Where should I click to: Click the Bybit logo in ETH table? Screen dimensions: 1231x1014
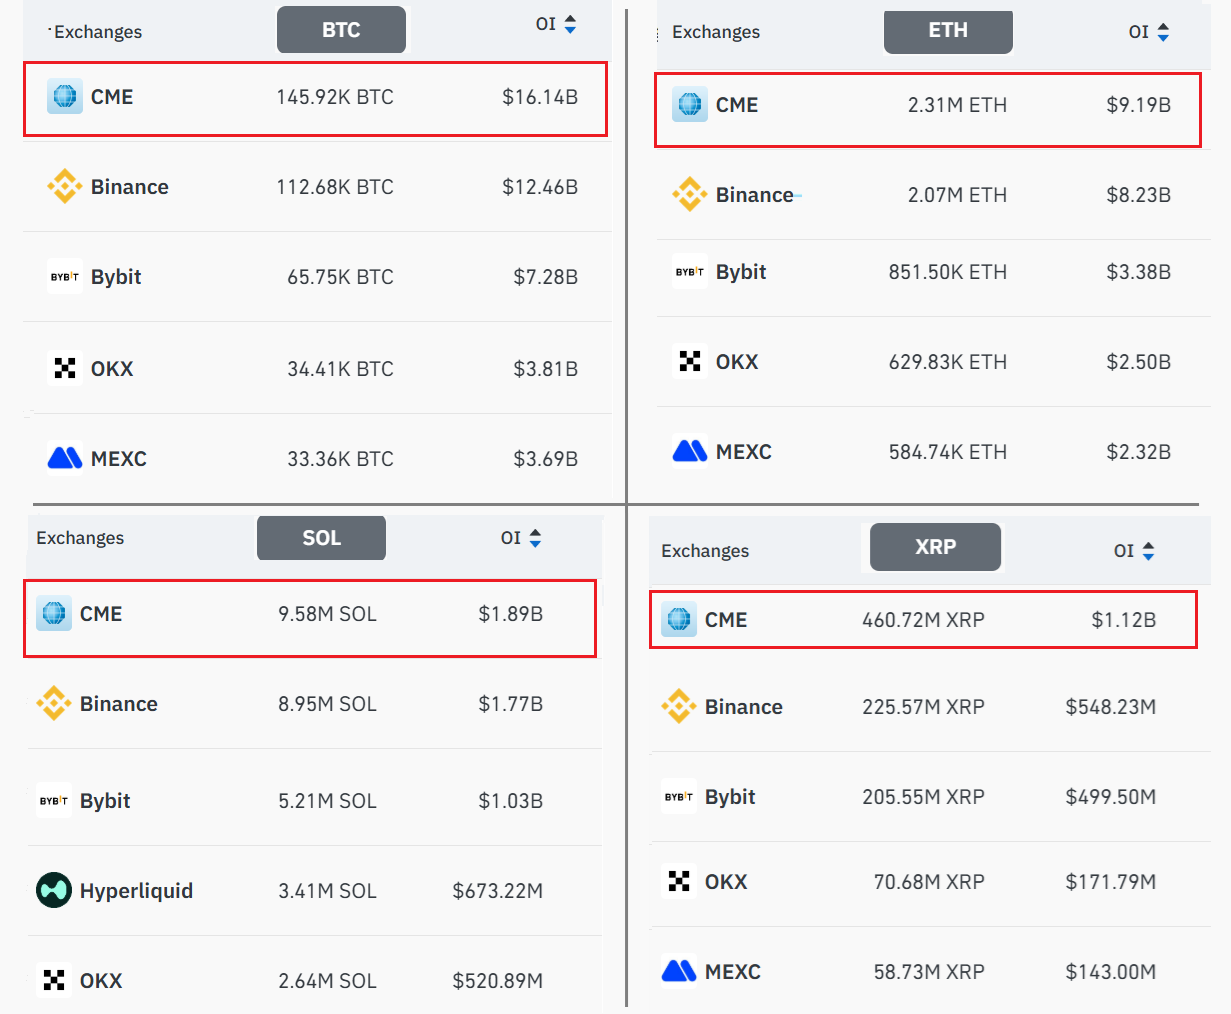point(689,272)
